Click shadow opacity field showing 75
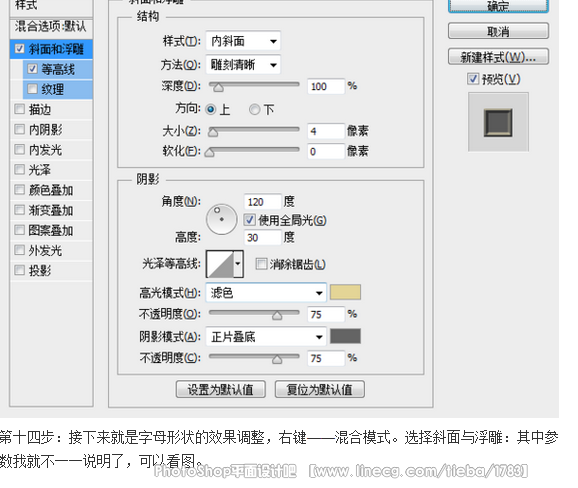The width and height of the screenshot is (578, 488). (x=326, y=358)
